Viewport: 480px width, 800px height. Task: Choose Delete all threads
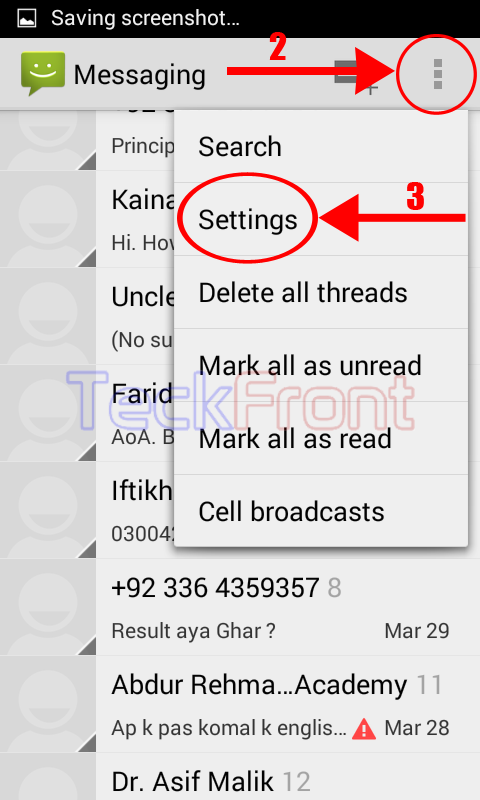321,292
